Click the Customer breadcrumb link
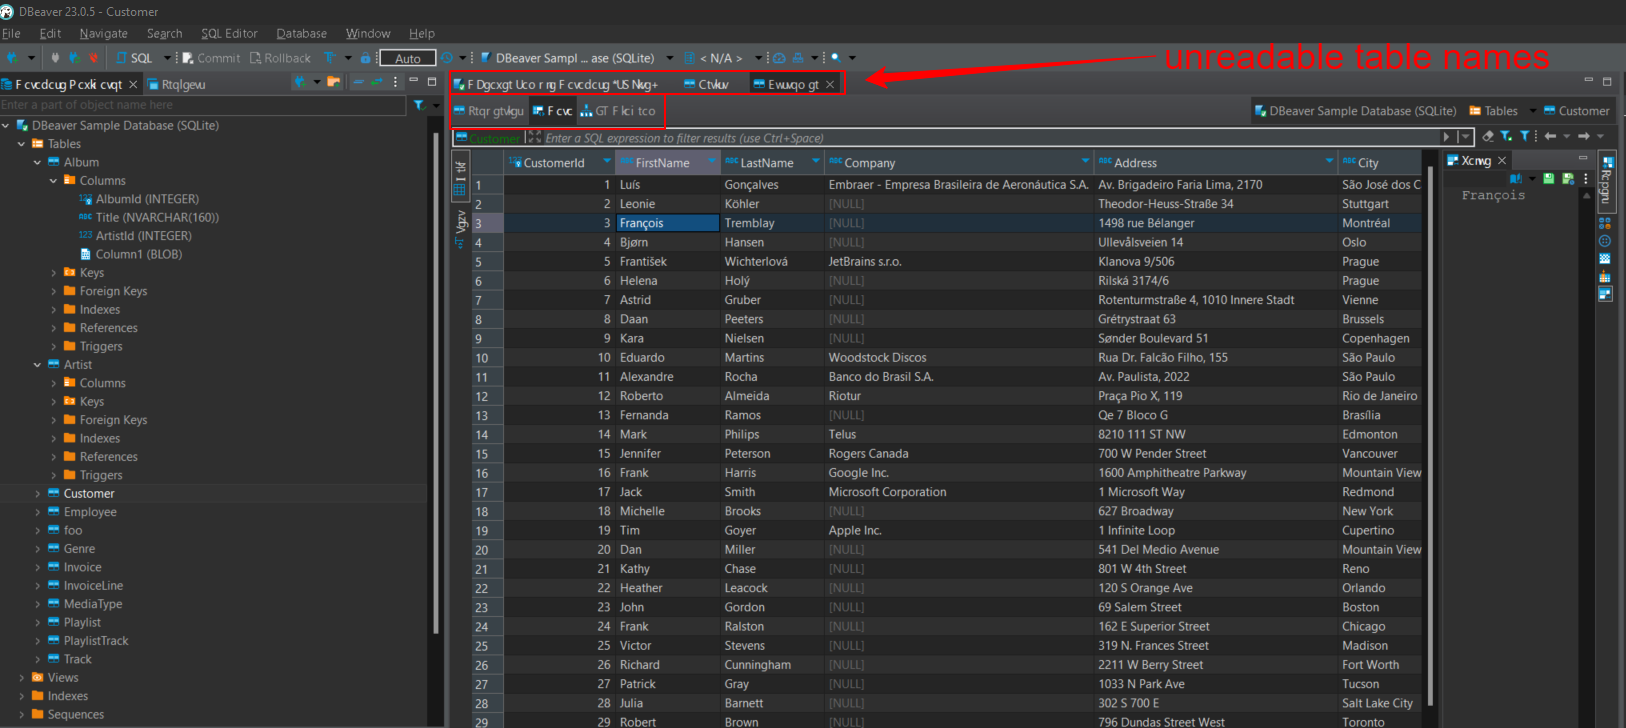The height and width of the screenshot is (728, 1626). [x=1576, y=111]
